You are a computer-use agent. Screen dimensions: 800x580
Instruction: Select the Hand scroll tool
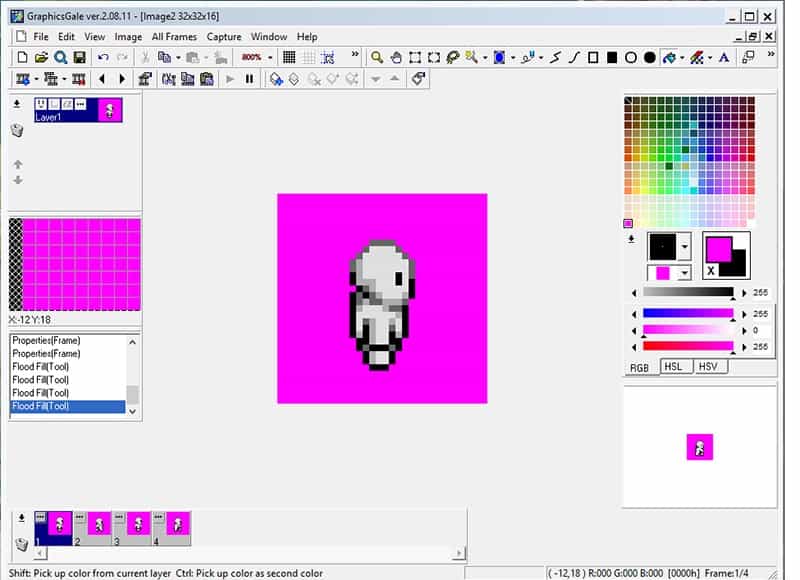[396, 57]
